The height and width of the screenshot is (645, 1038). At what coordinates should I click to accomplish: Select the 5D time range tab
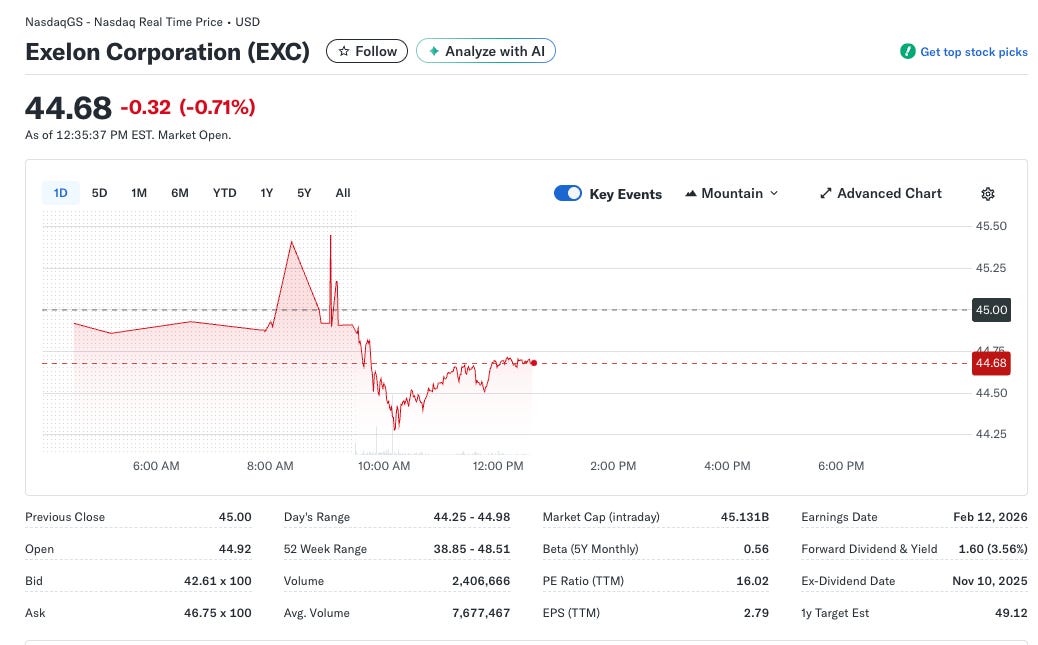click(x=99, y=193)
